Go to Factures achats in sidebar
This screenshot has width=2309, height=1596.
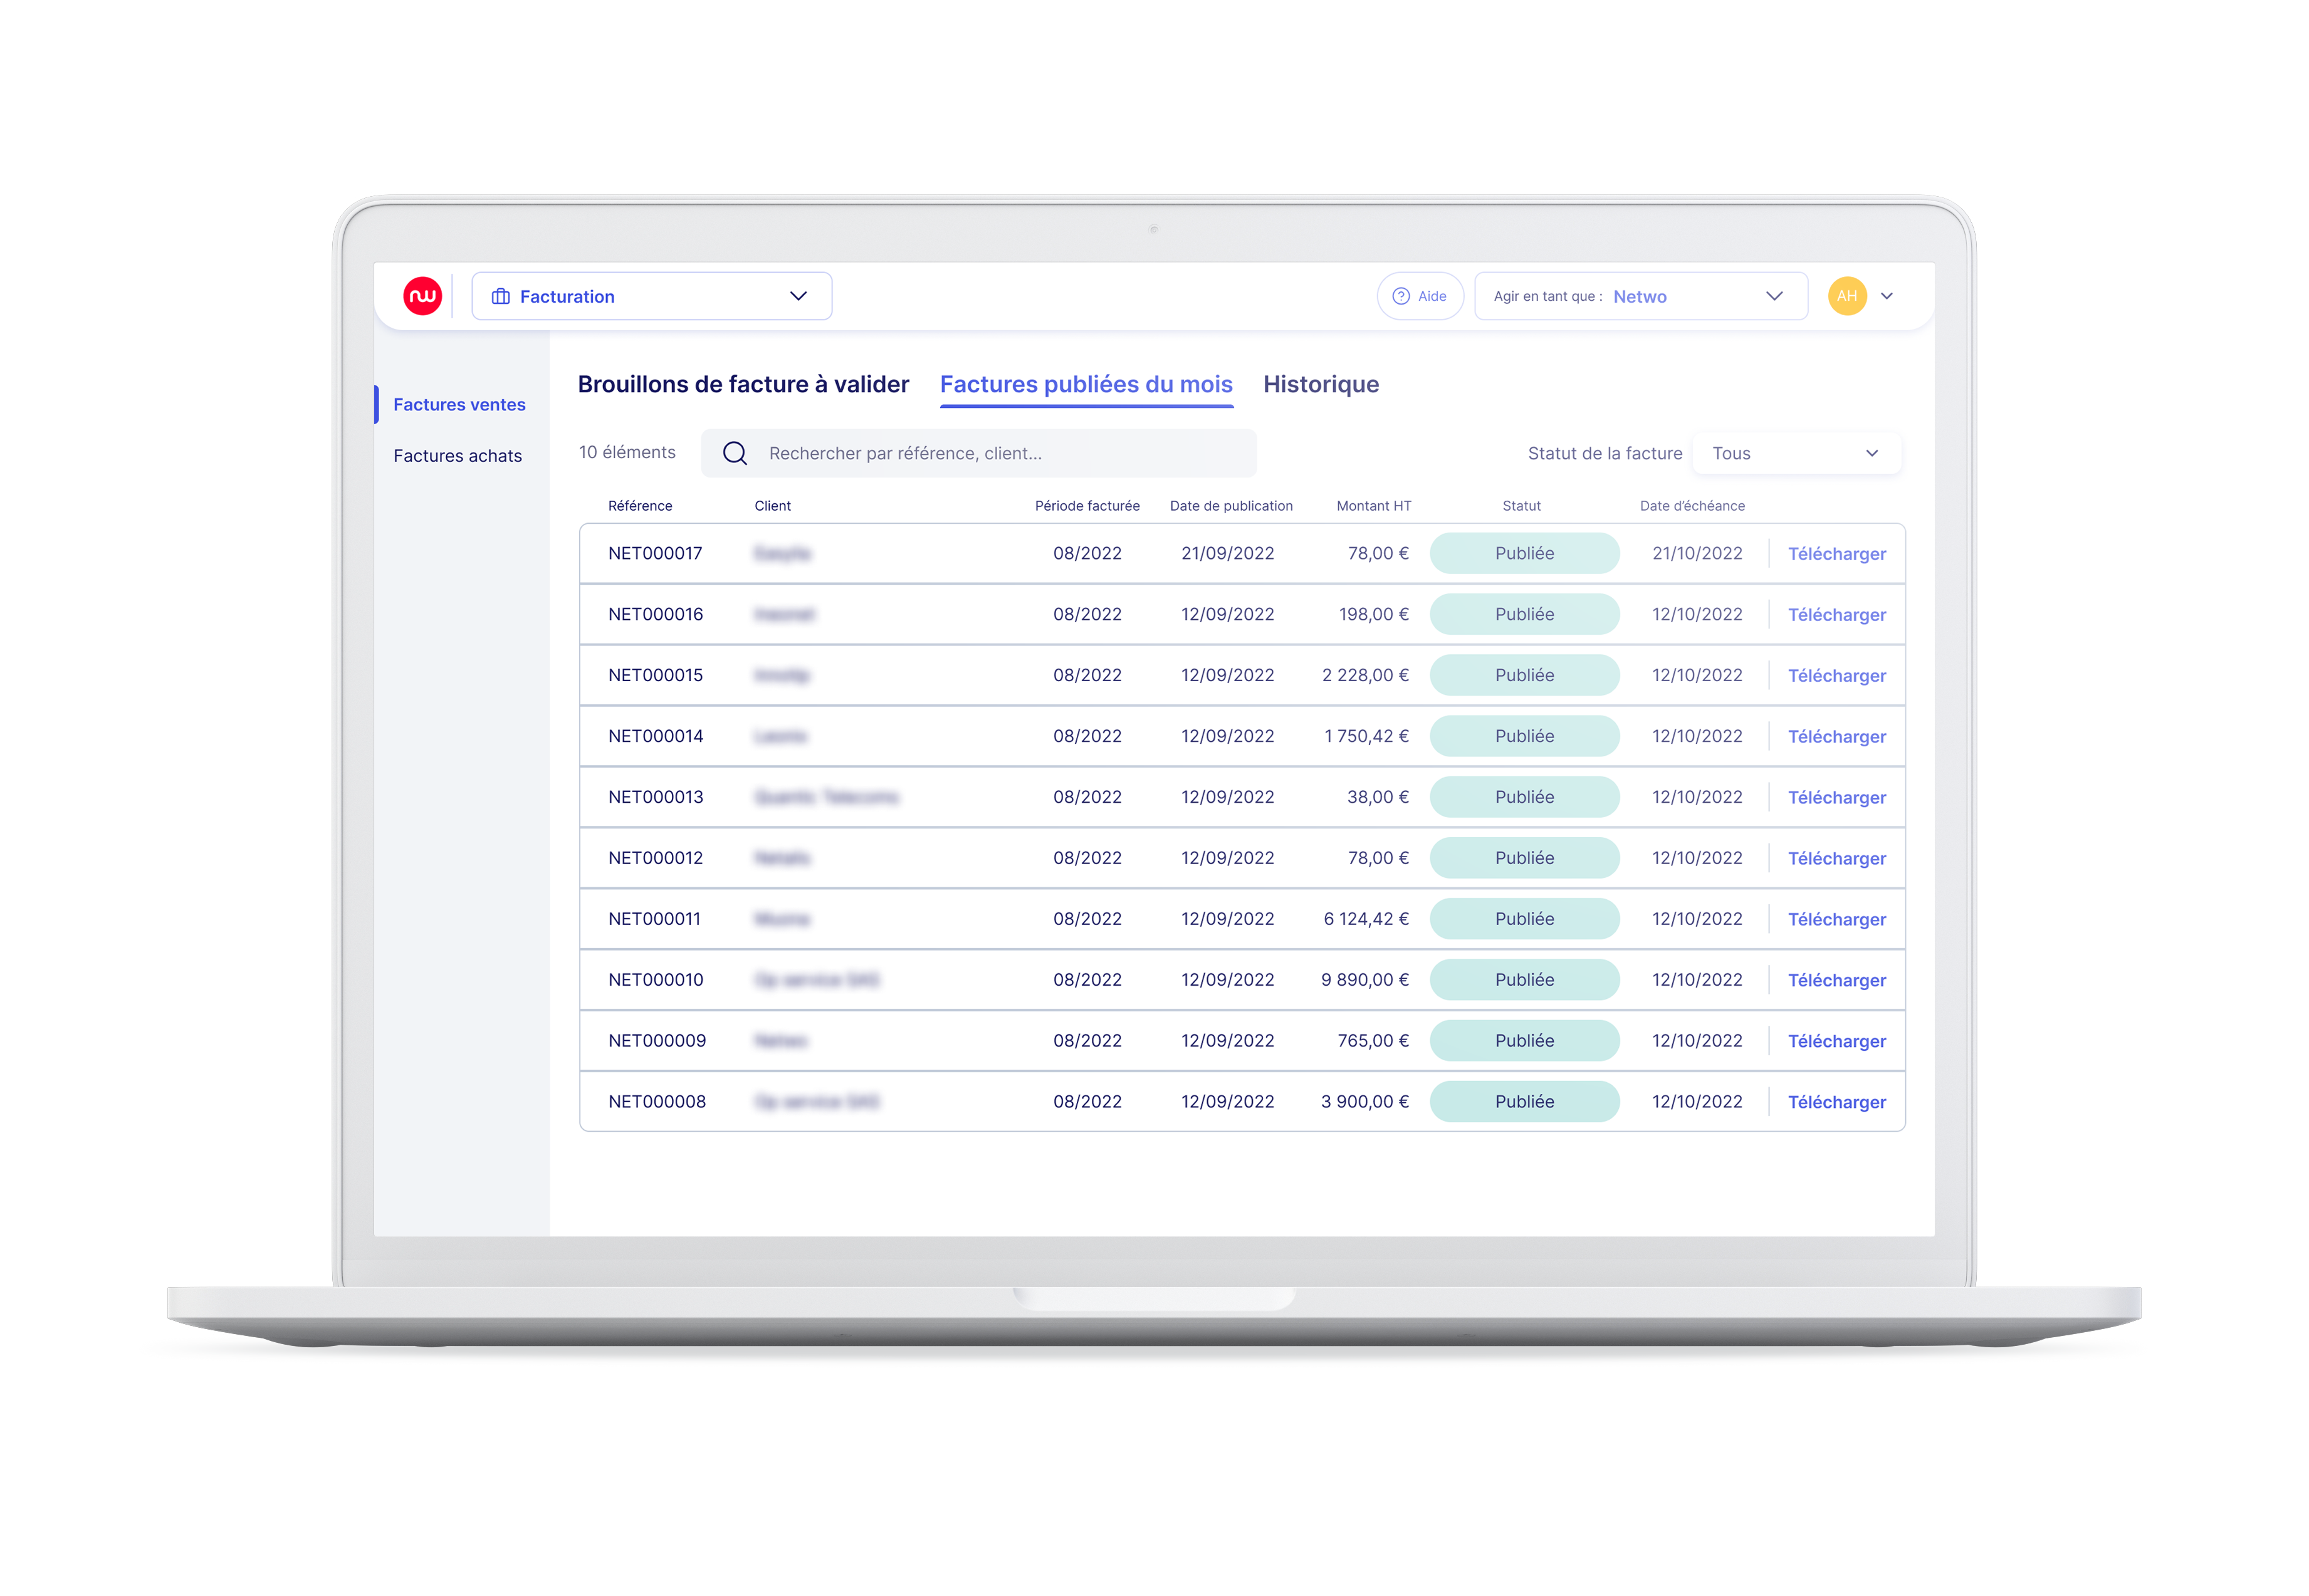(x=457, y=456)
